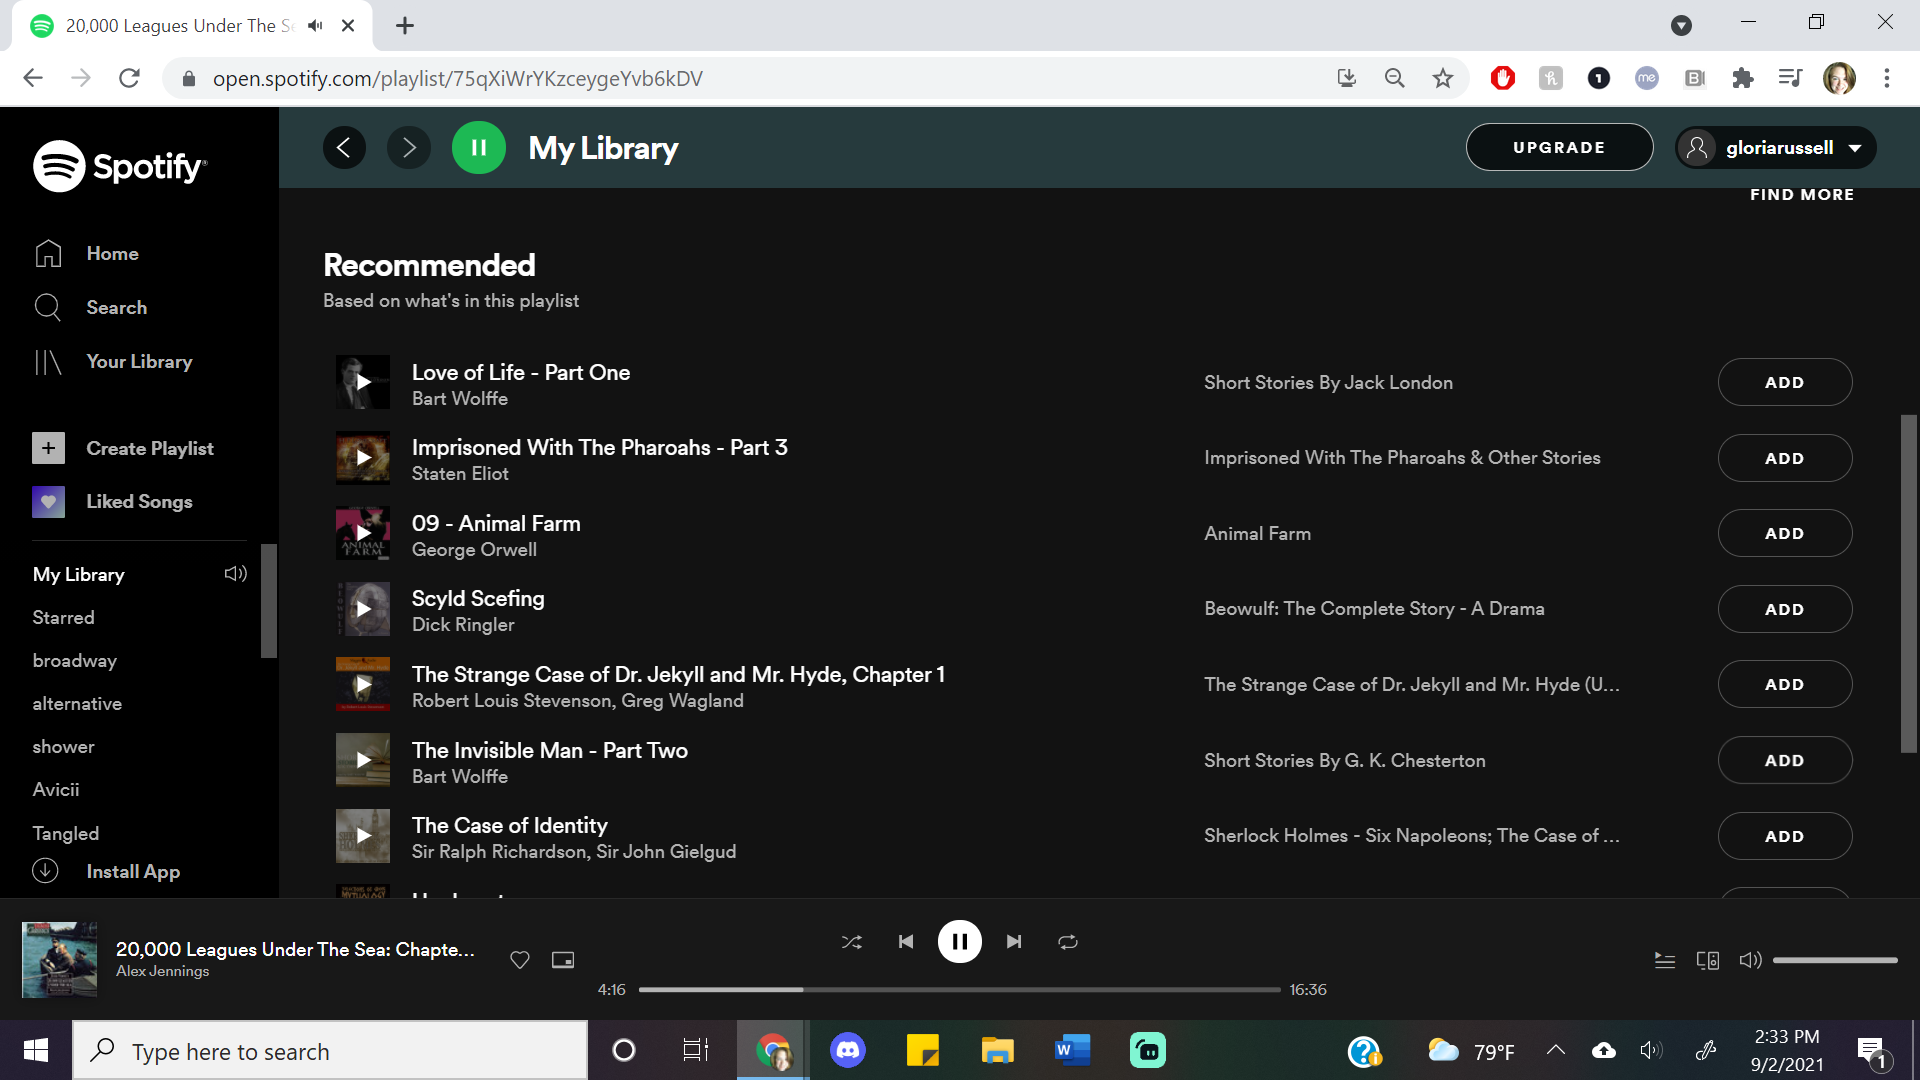This screenshot has height=1080, width=1920.
Task: Click the Install App download icon
Action: coord(46,871)
